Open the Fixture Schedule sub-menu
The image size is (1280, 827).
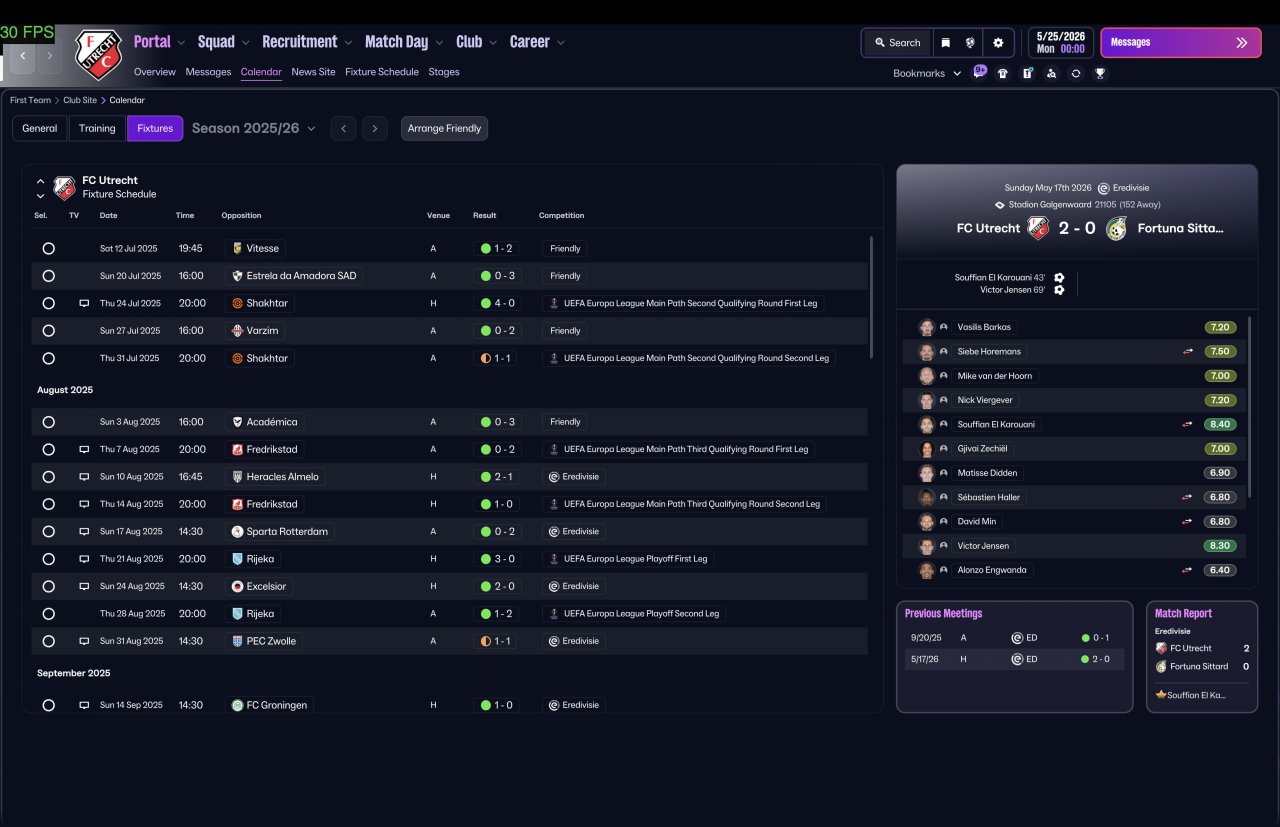(382, 72)
